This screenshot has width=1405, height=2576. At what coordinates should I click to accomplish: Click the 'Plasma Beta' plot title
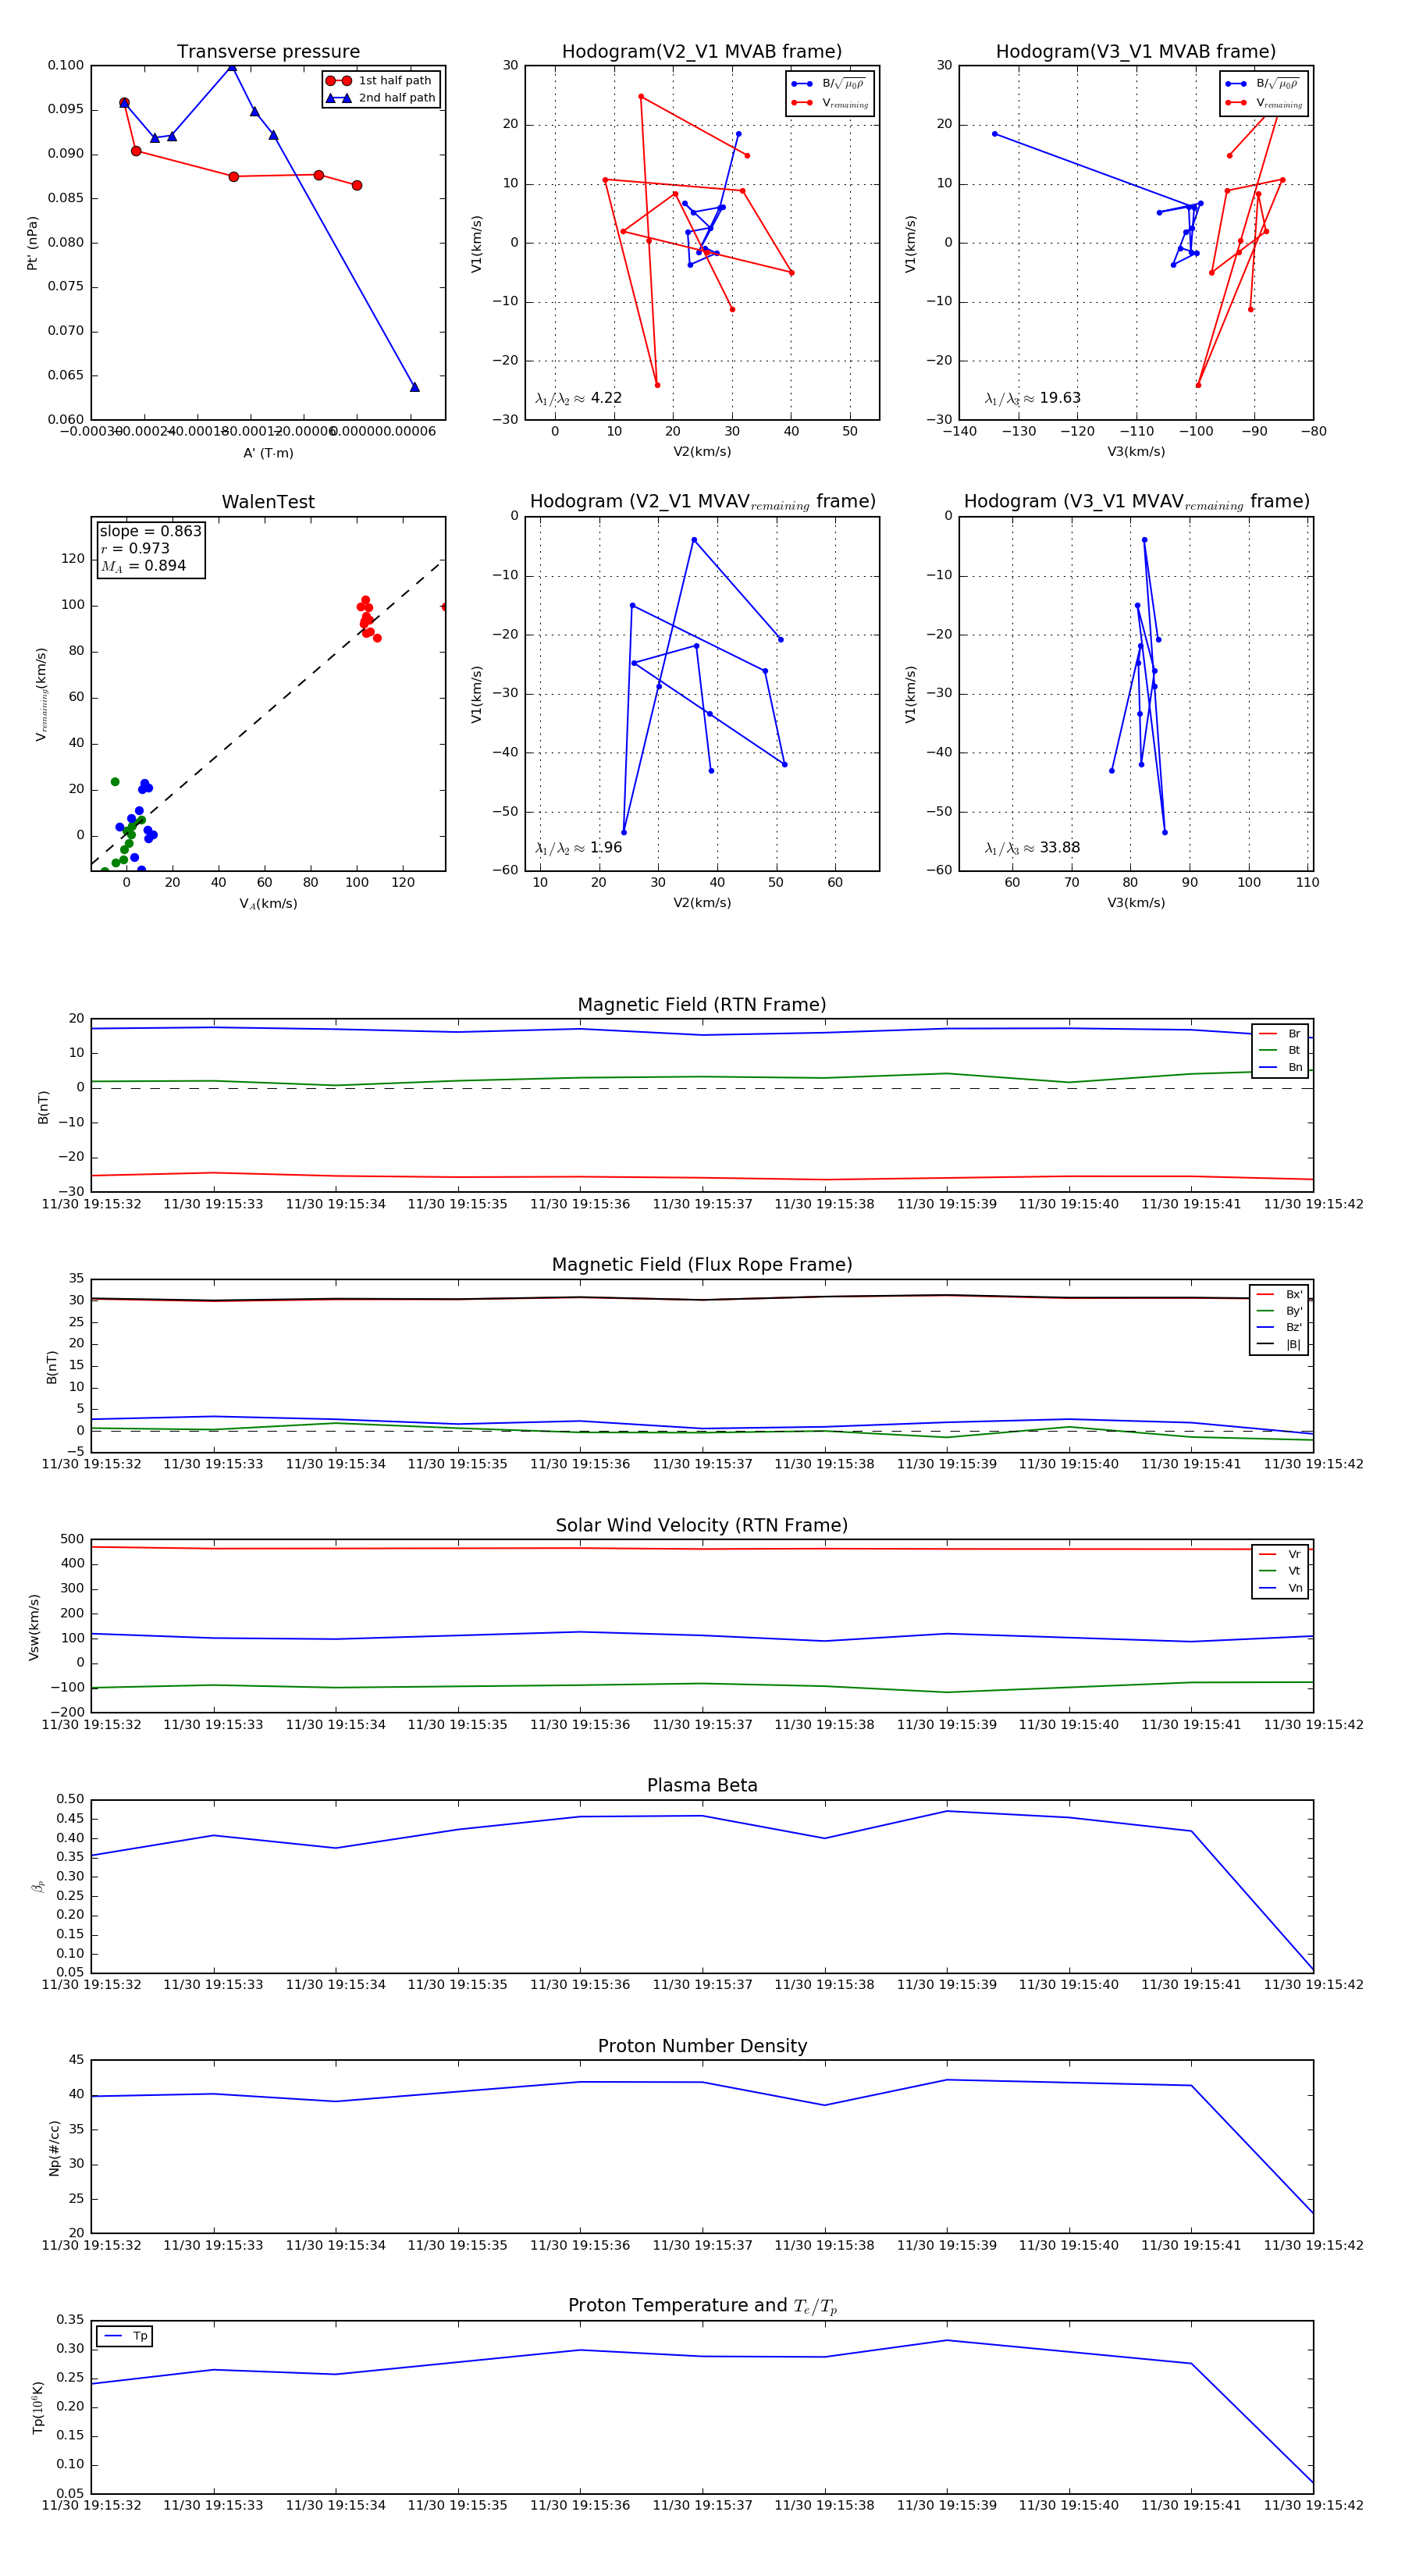click(x=702, y=1786)
